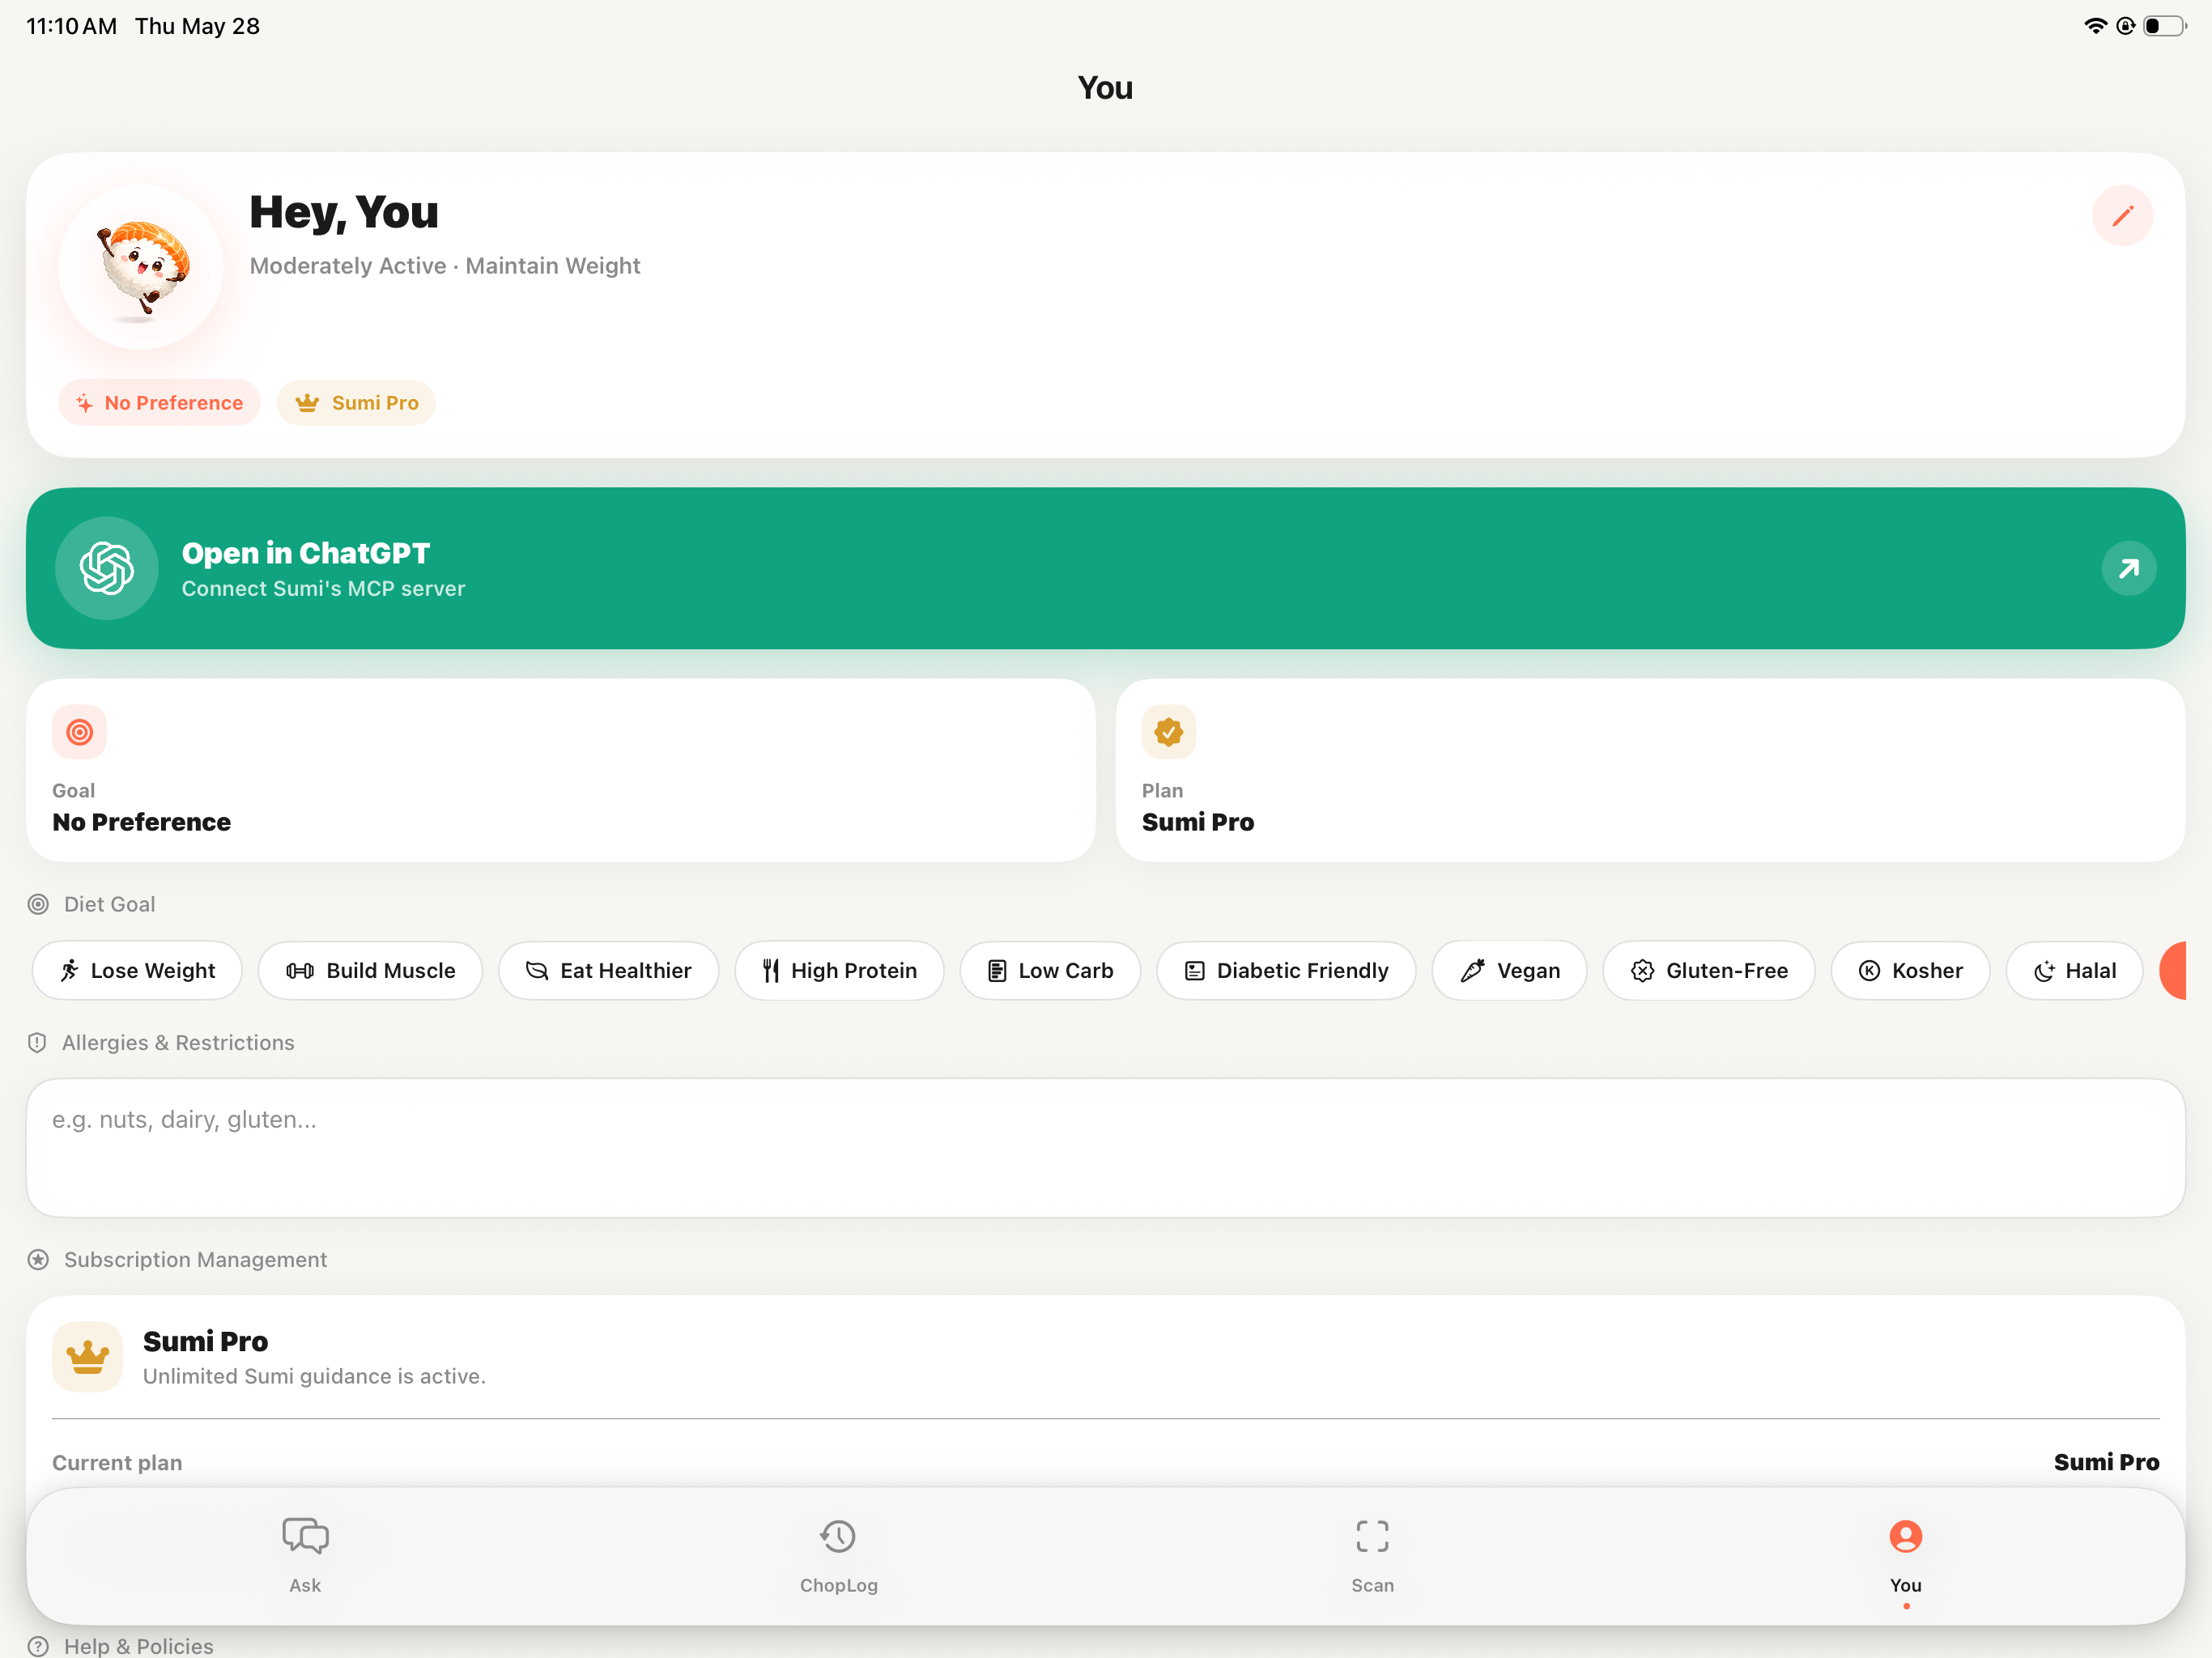Tap the Hey, You greeting
Image resolution: width=2212 pixels, height=1658 pixels.
[344, 212]
